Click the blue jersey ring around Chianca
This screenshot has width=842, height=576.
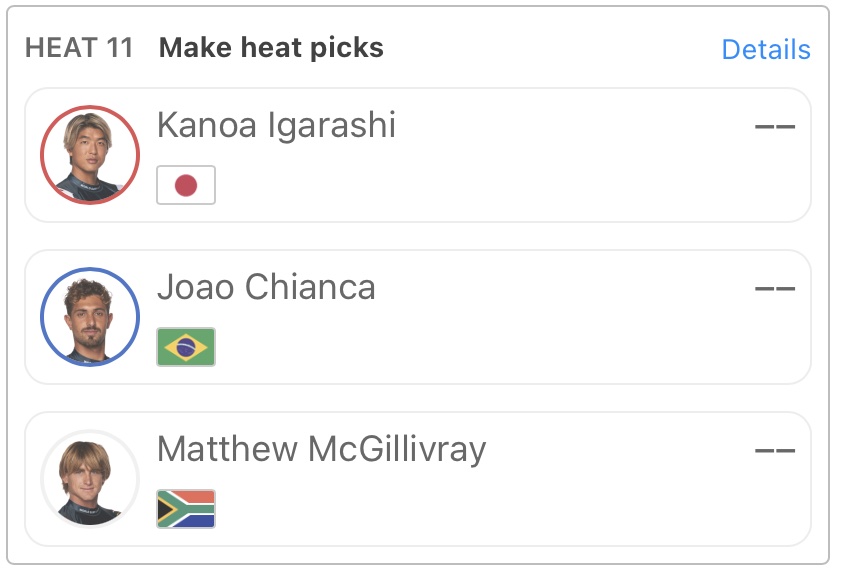43,317
